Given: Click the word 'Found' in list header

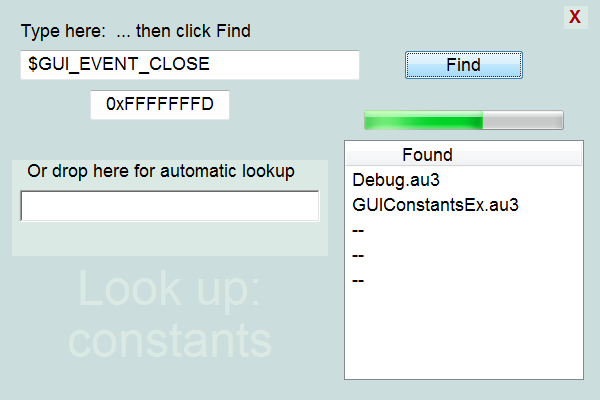Looking at the screenshot, I should (x=427, y=155).
